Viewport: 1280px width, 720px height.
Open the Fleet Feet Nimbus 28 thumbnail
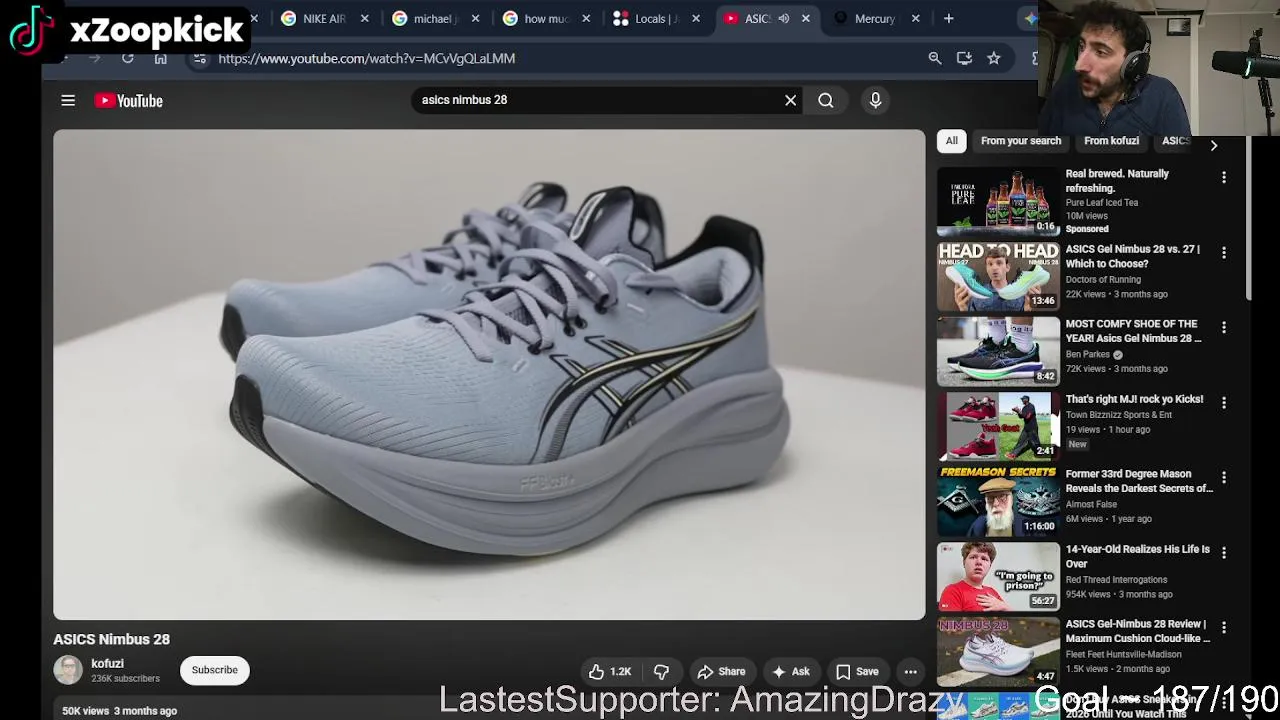998,651
